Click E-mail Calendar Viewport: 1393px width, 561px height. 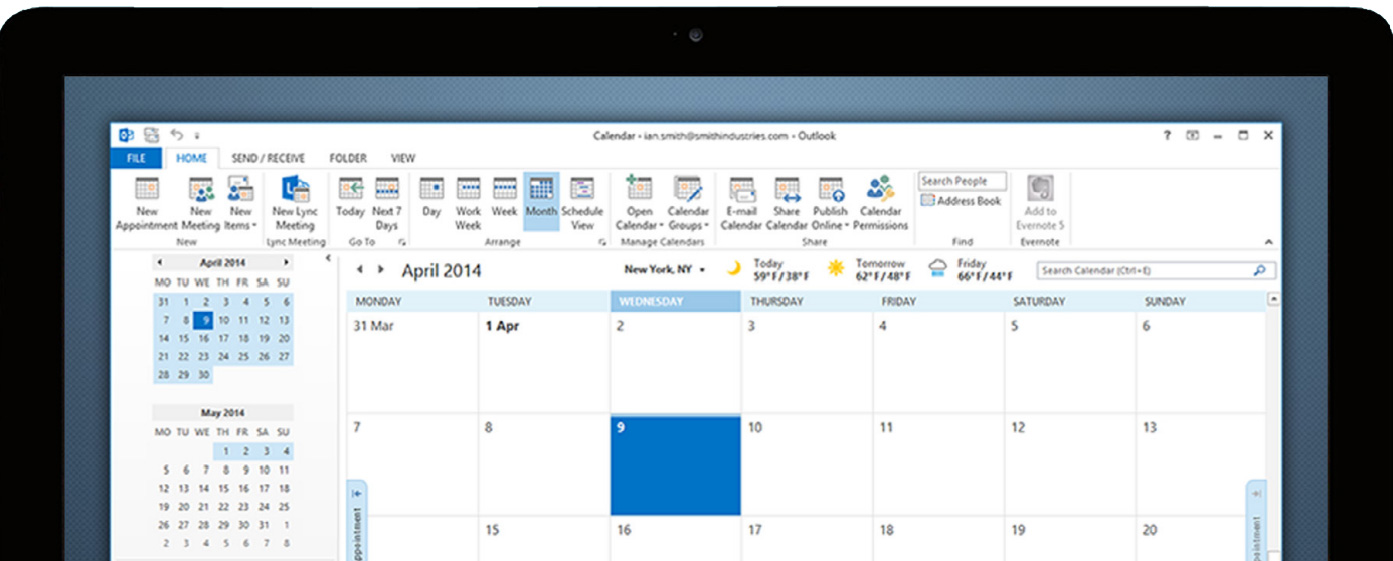(741, 204)
